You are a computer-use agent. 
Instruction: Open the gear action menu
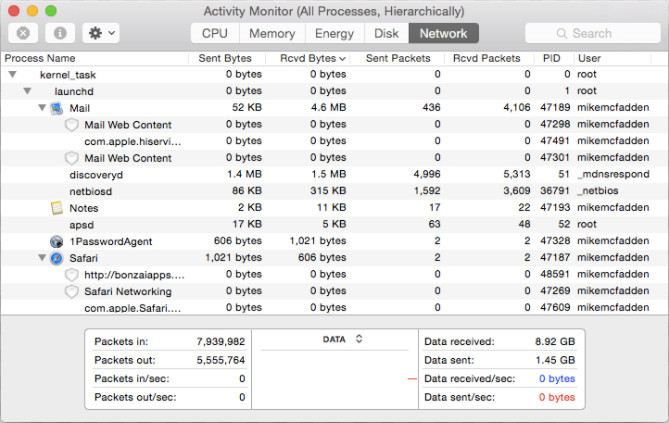coord(101,33)
